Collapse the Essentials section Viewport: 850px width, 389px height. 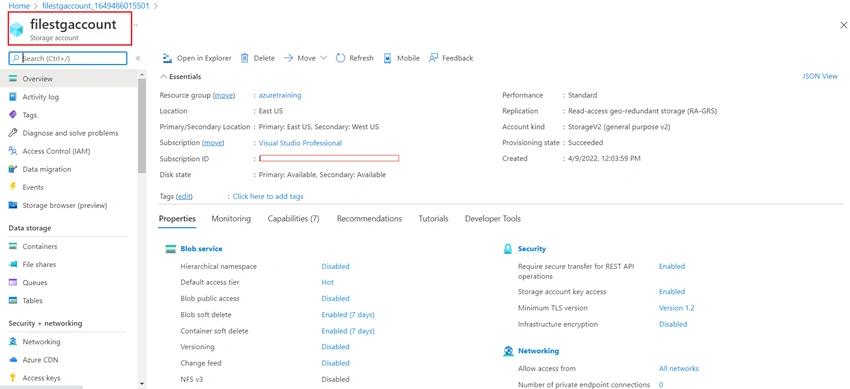point(181,77)
